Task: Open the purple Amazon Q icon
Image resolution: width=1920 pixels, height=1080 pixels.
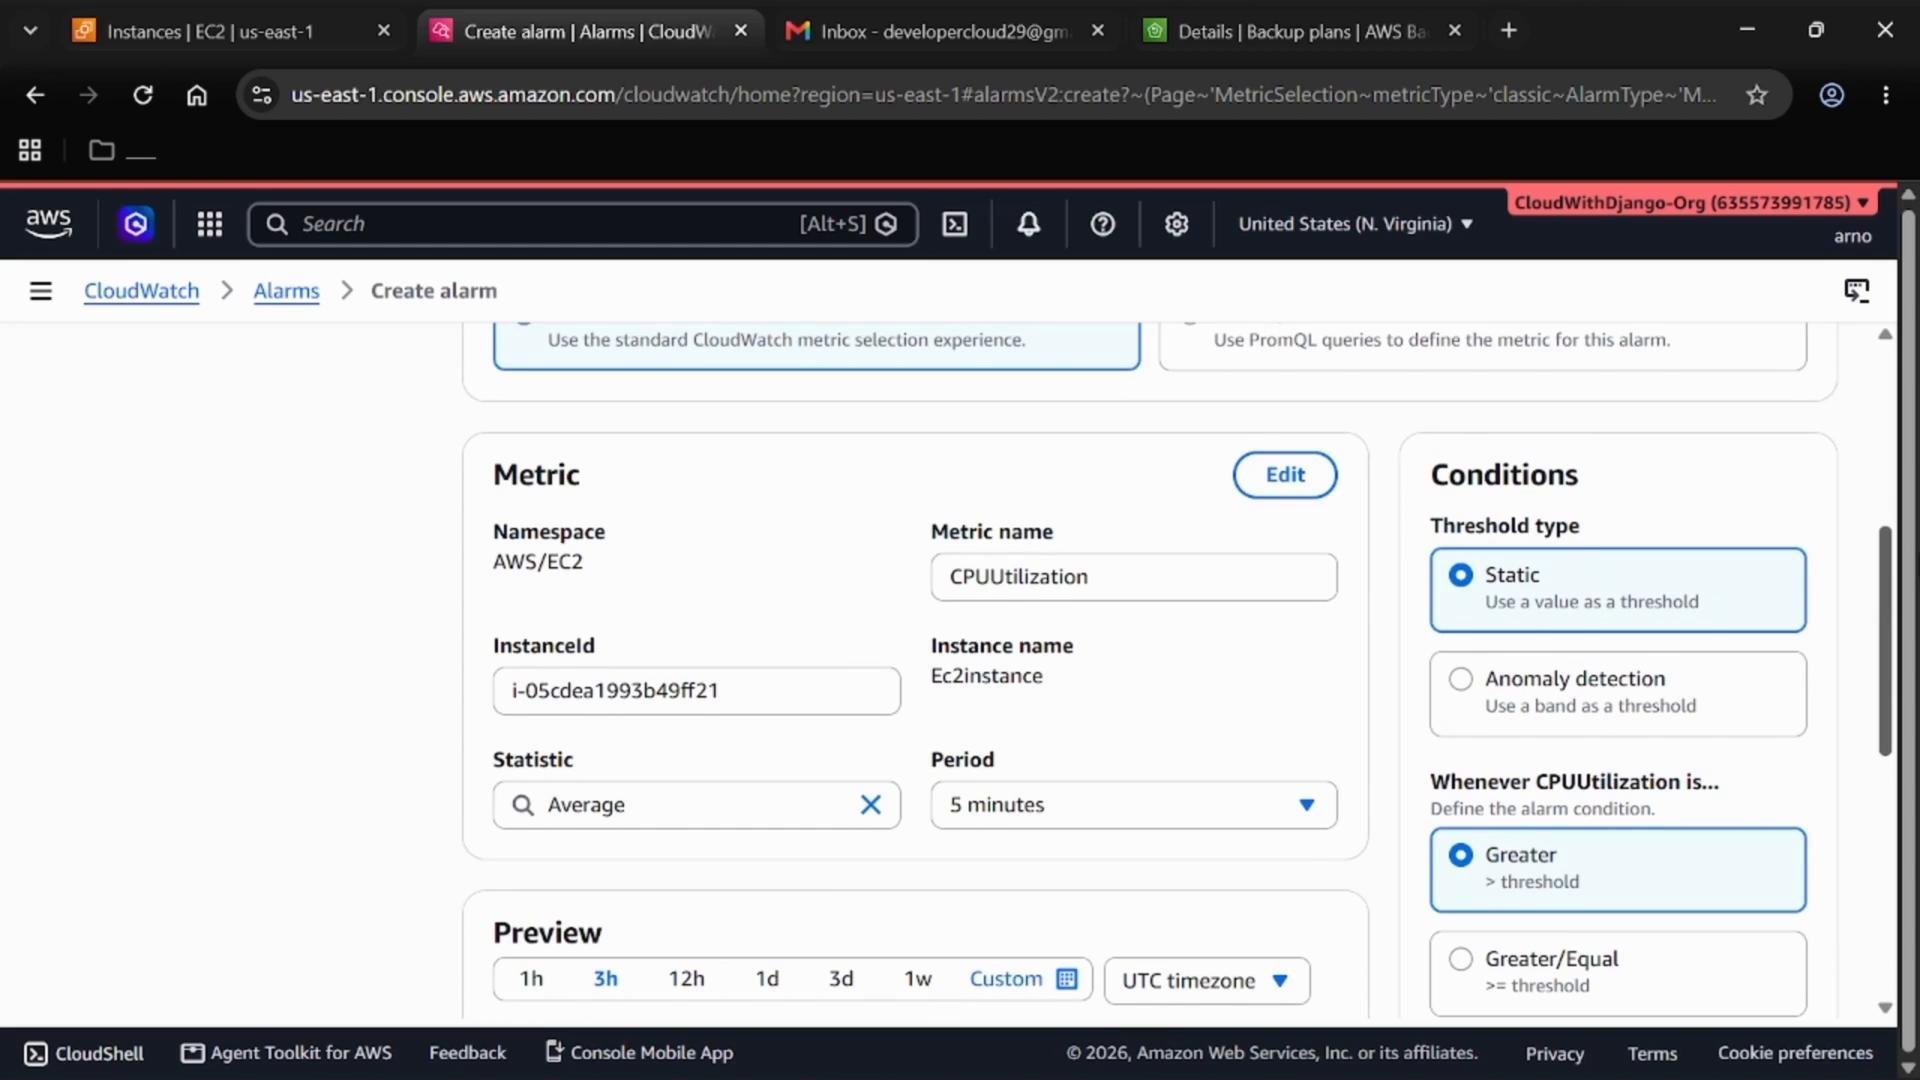Action: point(136,224)
